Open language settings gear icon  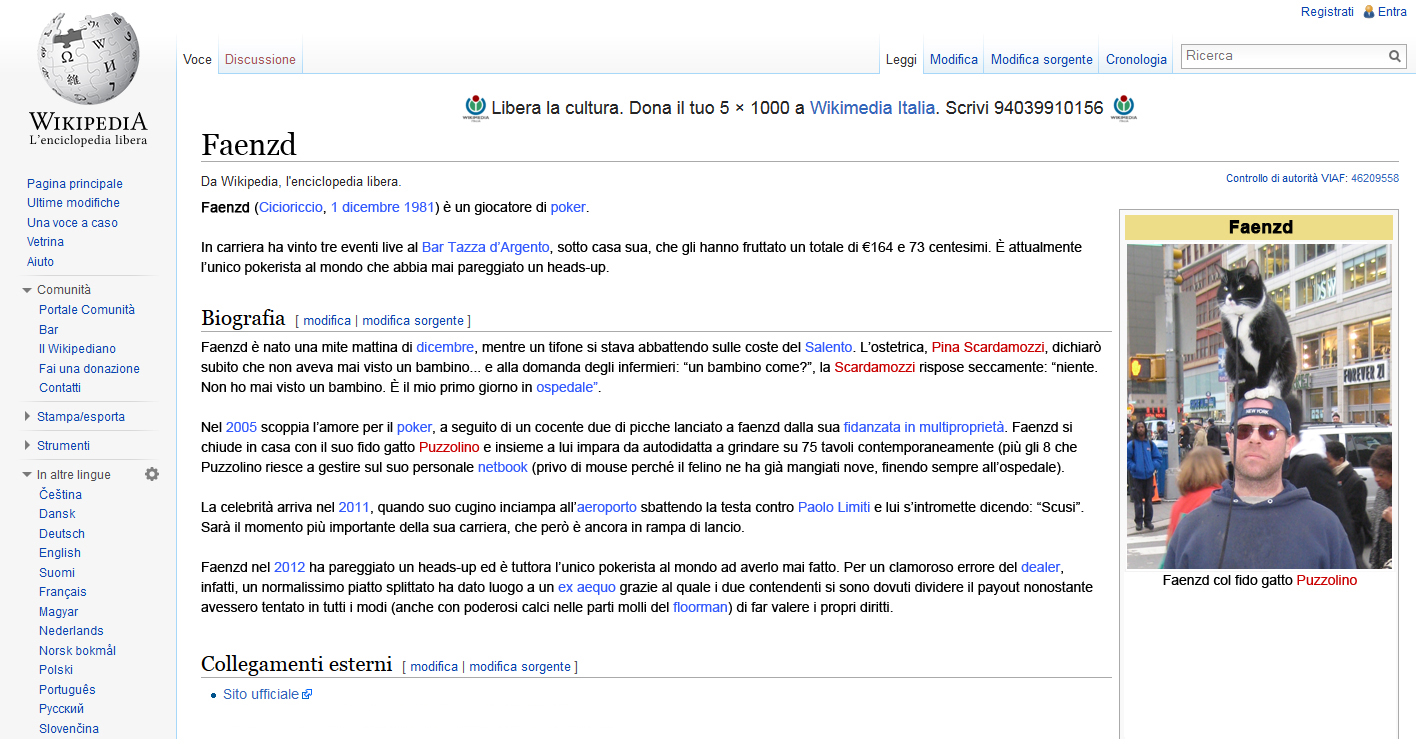(x=152, y=474)
